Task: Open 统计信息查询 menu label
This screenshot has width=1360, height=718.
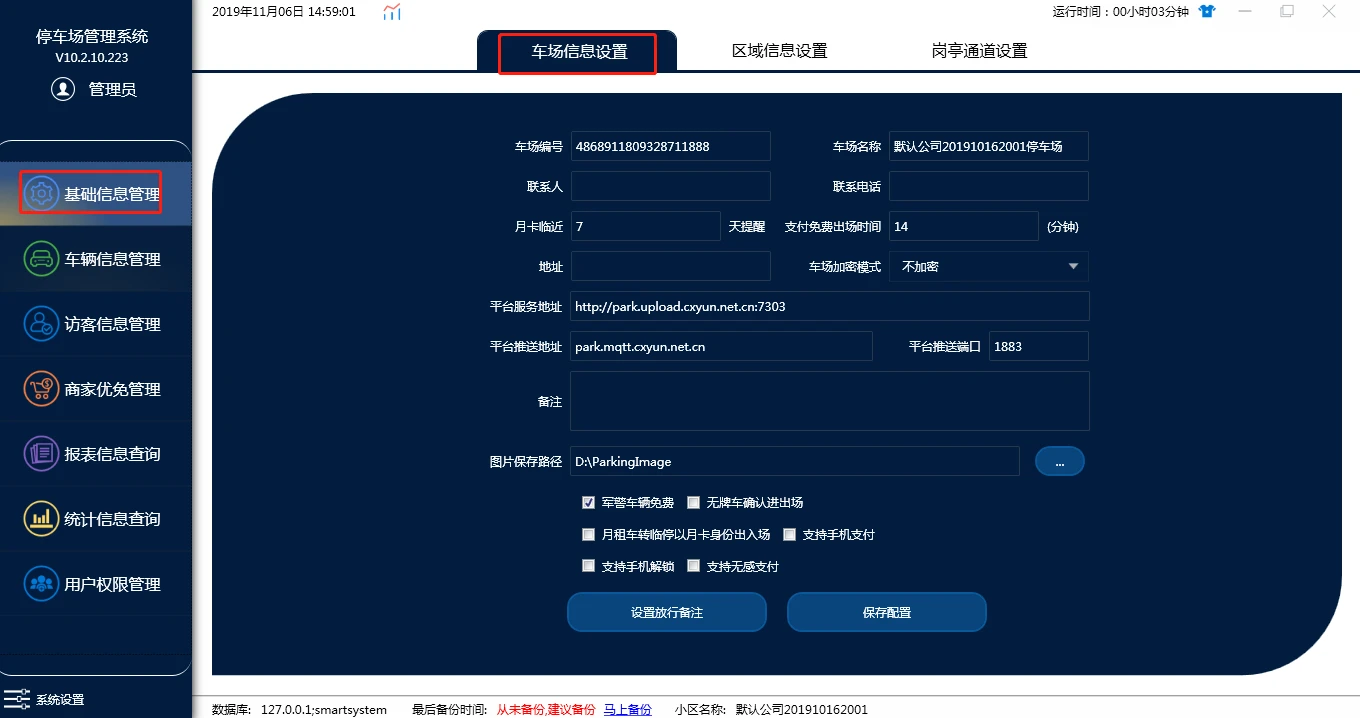Action: [x=112, y=519]
